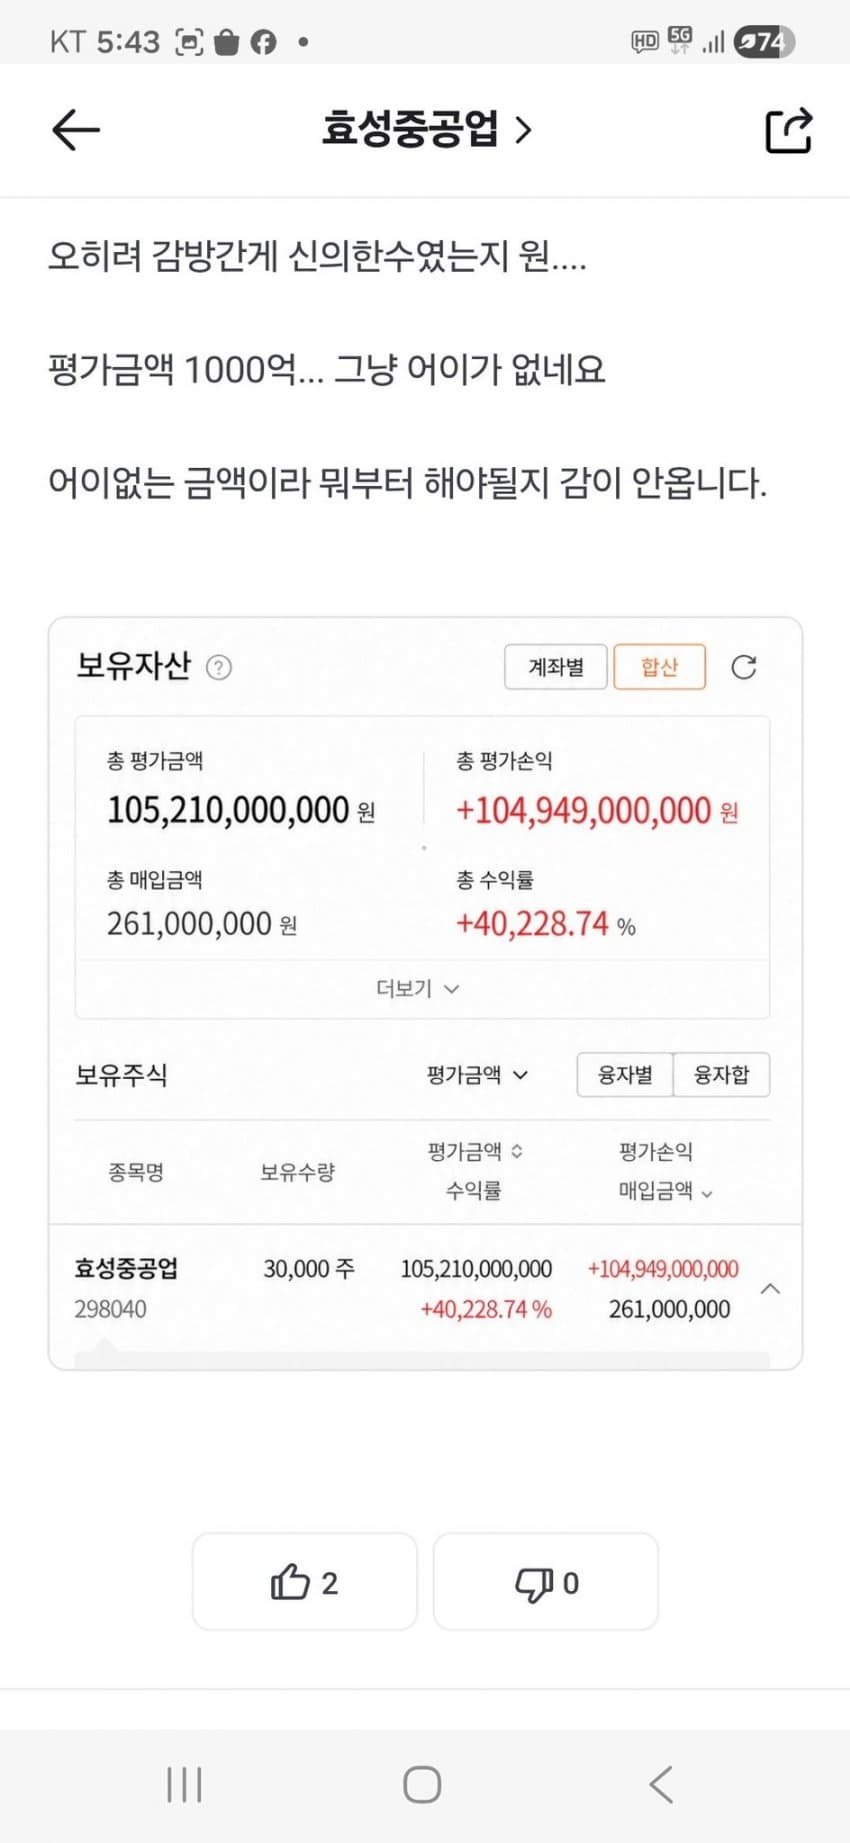Select the 융자합 toggle option
Viewport: 850px width, 1843px height.
coord(721,1075)
